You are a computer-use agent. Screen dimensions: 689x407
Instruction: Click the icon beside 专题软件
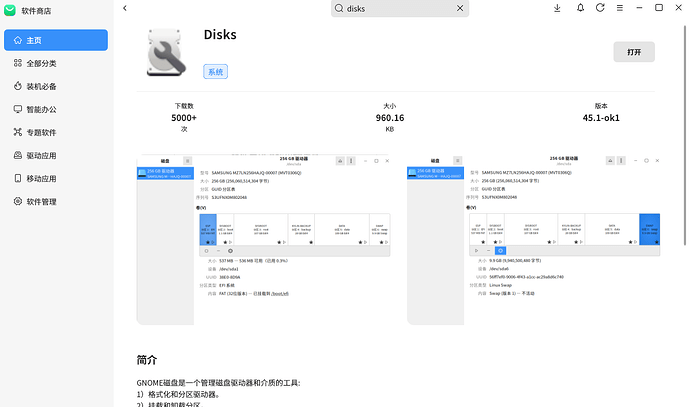pos(18,132)
